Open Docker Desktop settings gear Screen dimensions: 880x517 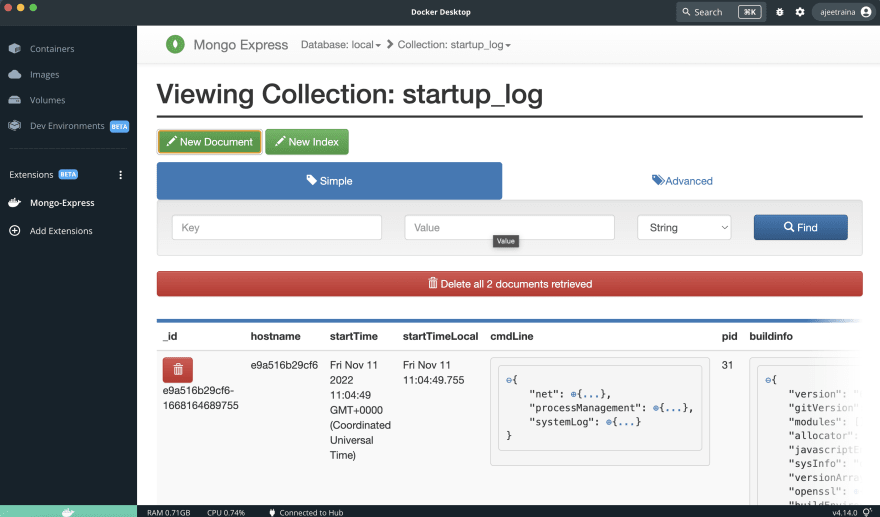click(800, 12)
